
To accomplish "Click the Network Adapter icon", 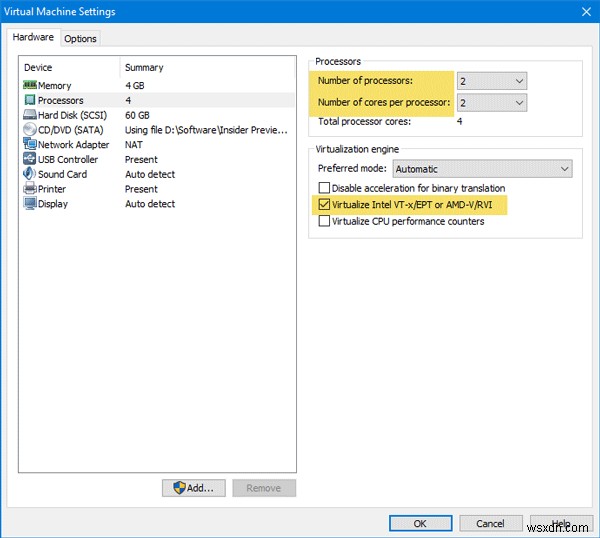I will click(x=30, y=144).
